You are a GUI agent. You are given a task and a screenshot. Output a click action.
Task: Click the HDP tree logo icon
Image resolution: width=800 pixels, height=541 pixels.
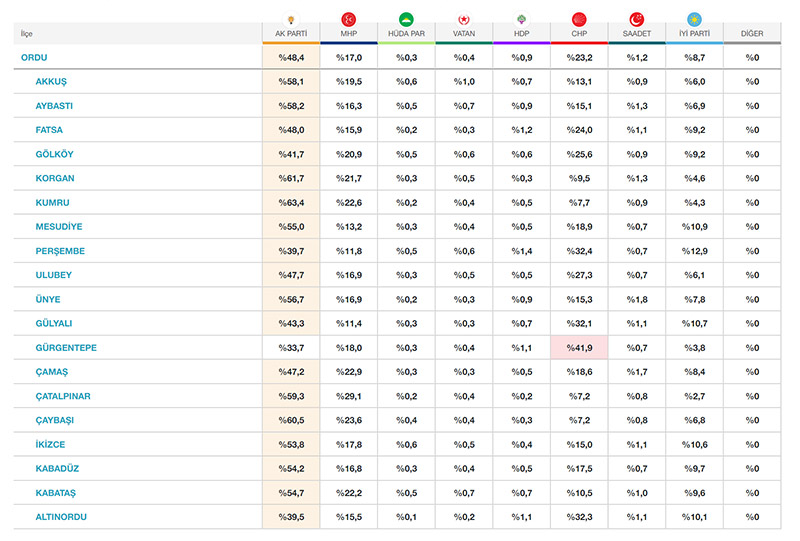521,19
